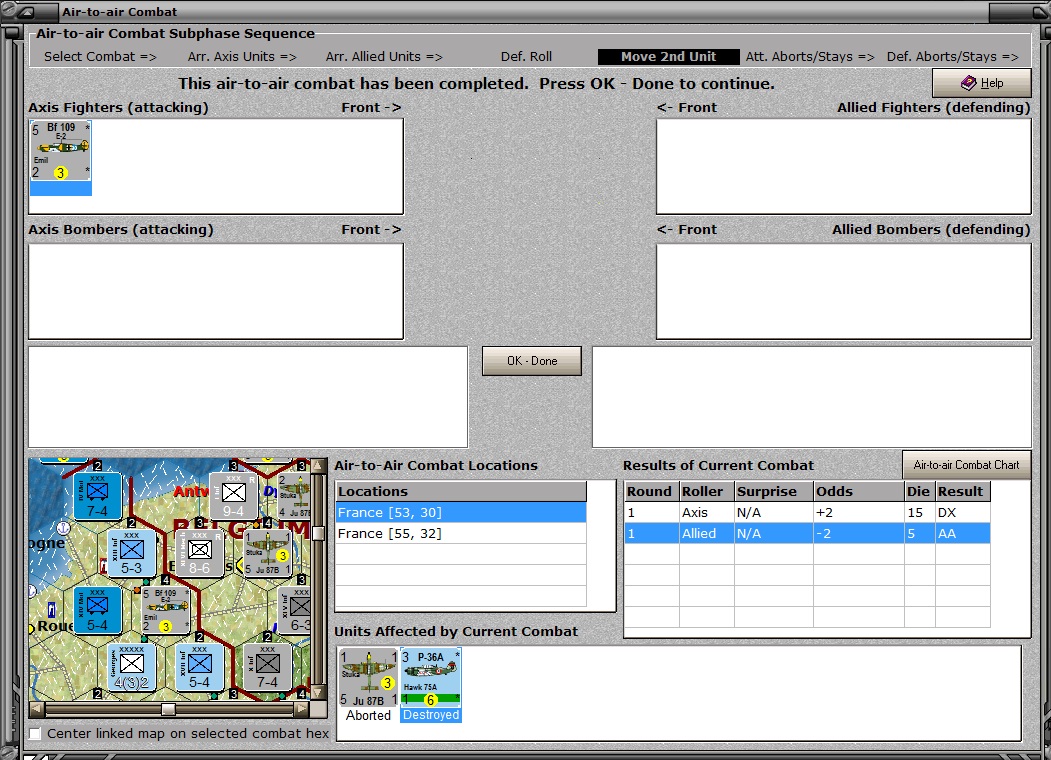Click the Select Combat subphase step
Screen dimensions: 1051x760
coord(101,56)
